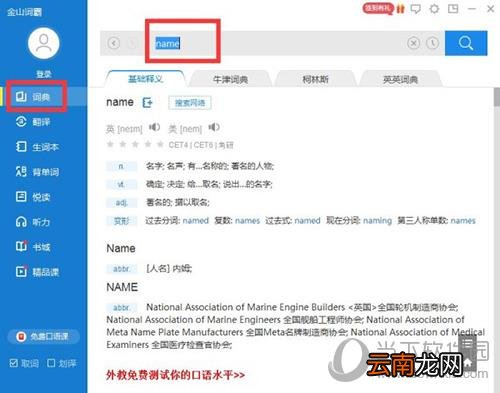Click the blue magnifier search button

click(x=466, y=43)
